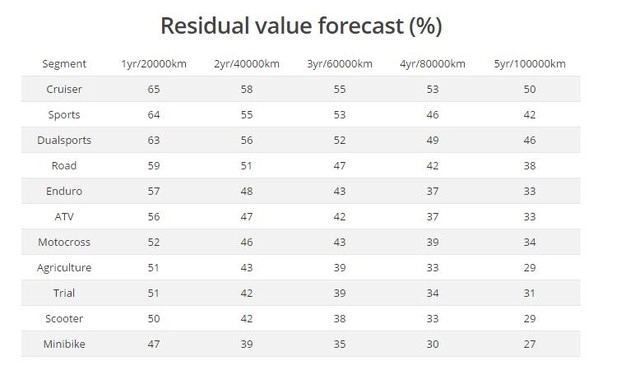The height and width of the screenshot is (370, 640).
Task: Select the Scooter segment label
Action: point(64,319)
